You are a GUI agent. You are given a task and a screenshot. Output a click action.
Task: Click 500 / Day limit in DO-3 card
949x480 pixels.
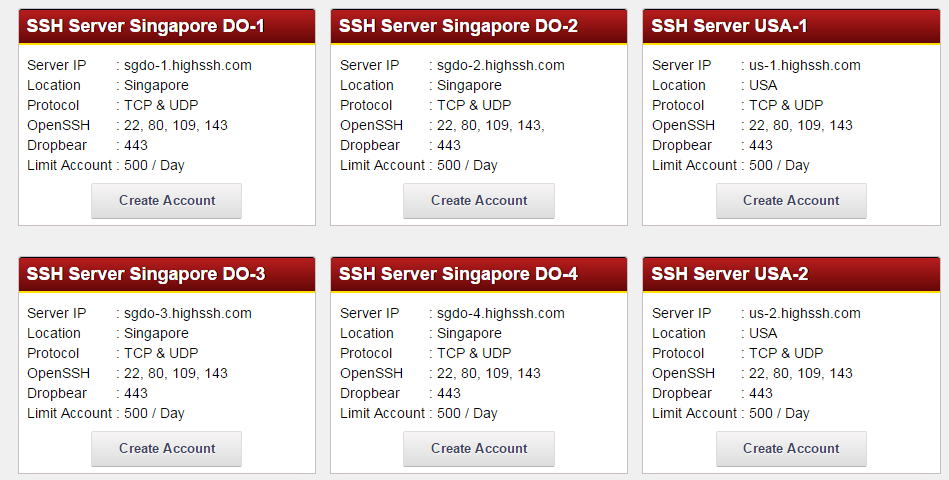point(154,413)
